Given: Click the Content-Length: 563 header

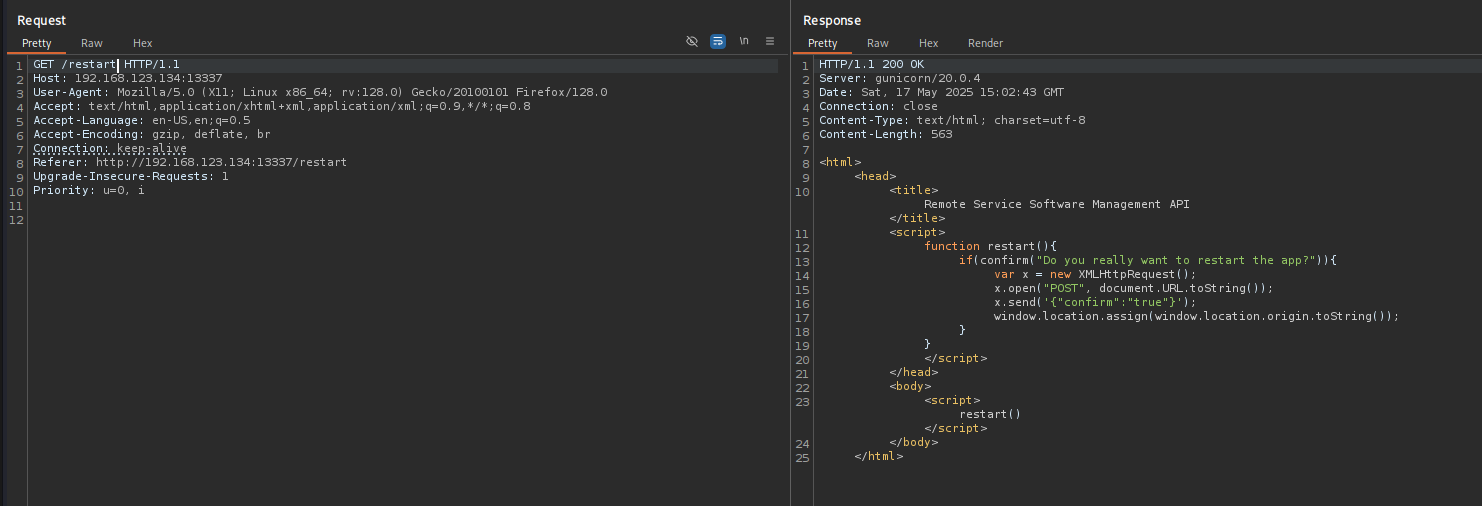Looking at the screenshot, I should point(886,134).
